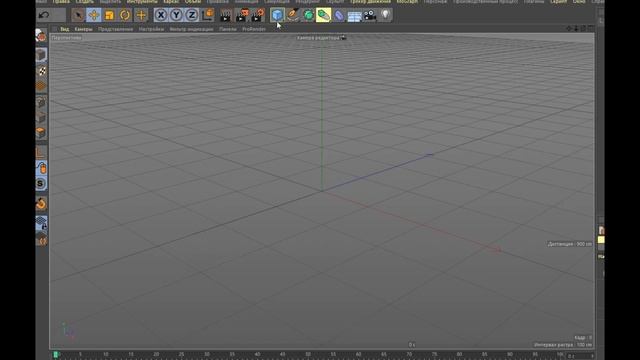Screen dimensions: 640x360
Task: Toggle the viewport maximize view icon
Action: 591,29
